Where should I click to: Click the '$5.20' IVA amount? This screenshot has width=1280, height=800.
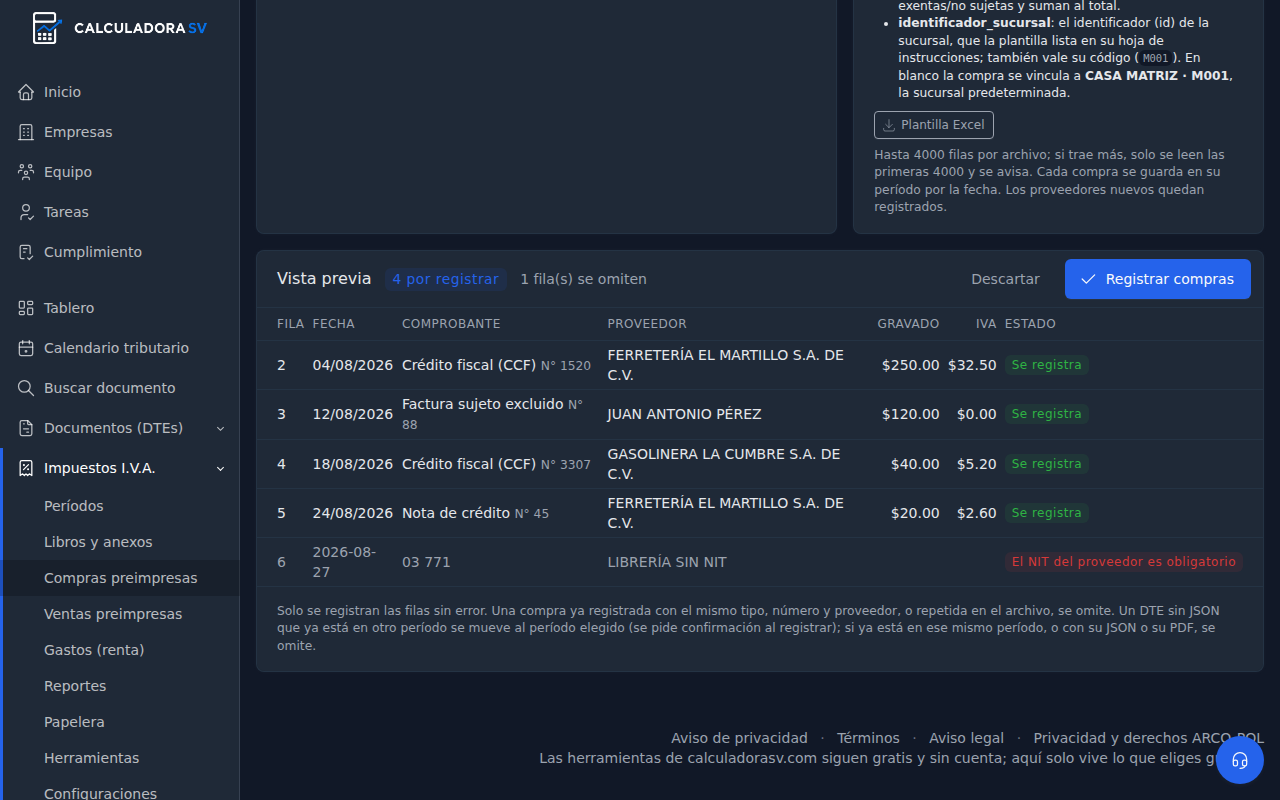(976, 464)
